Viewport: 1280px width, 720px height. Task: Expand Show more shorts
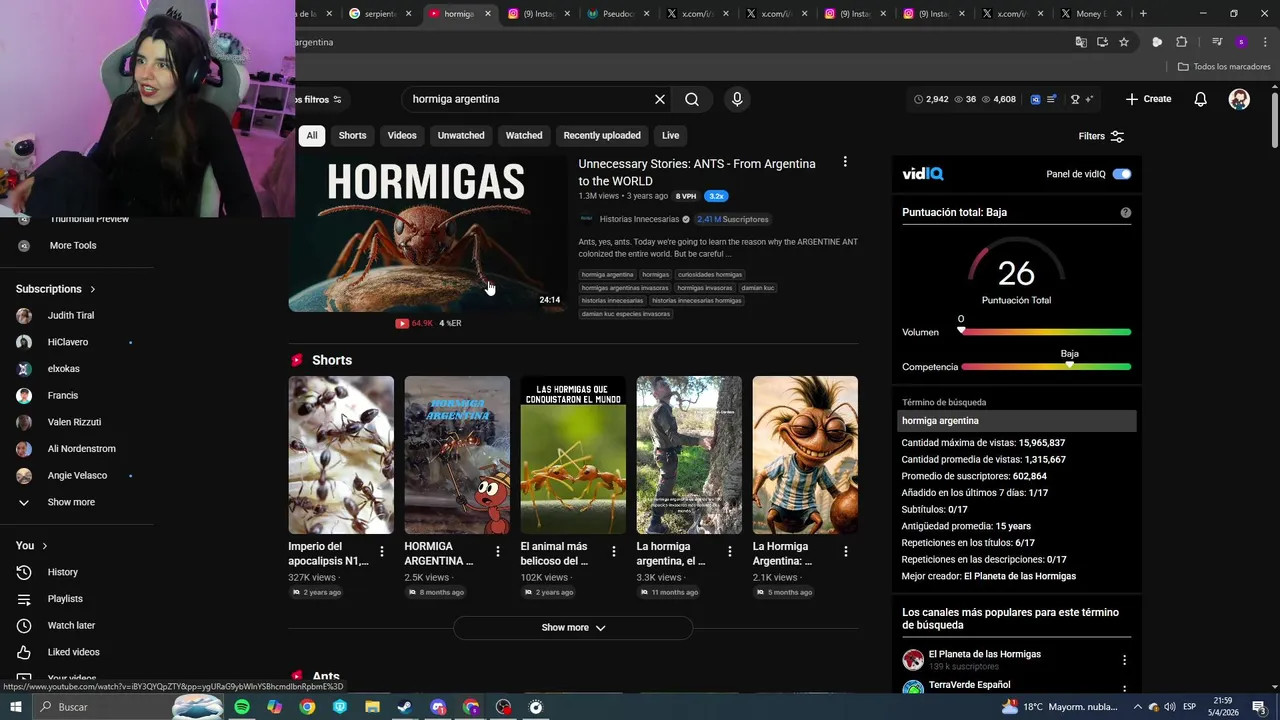click(x=573, y=627)
